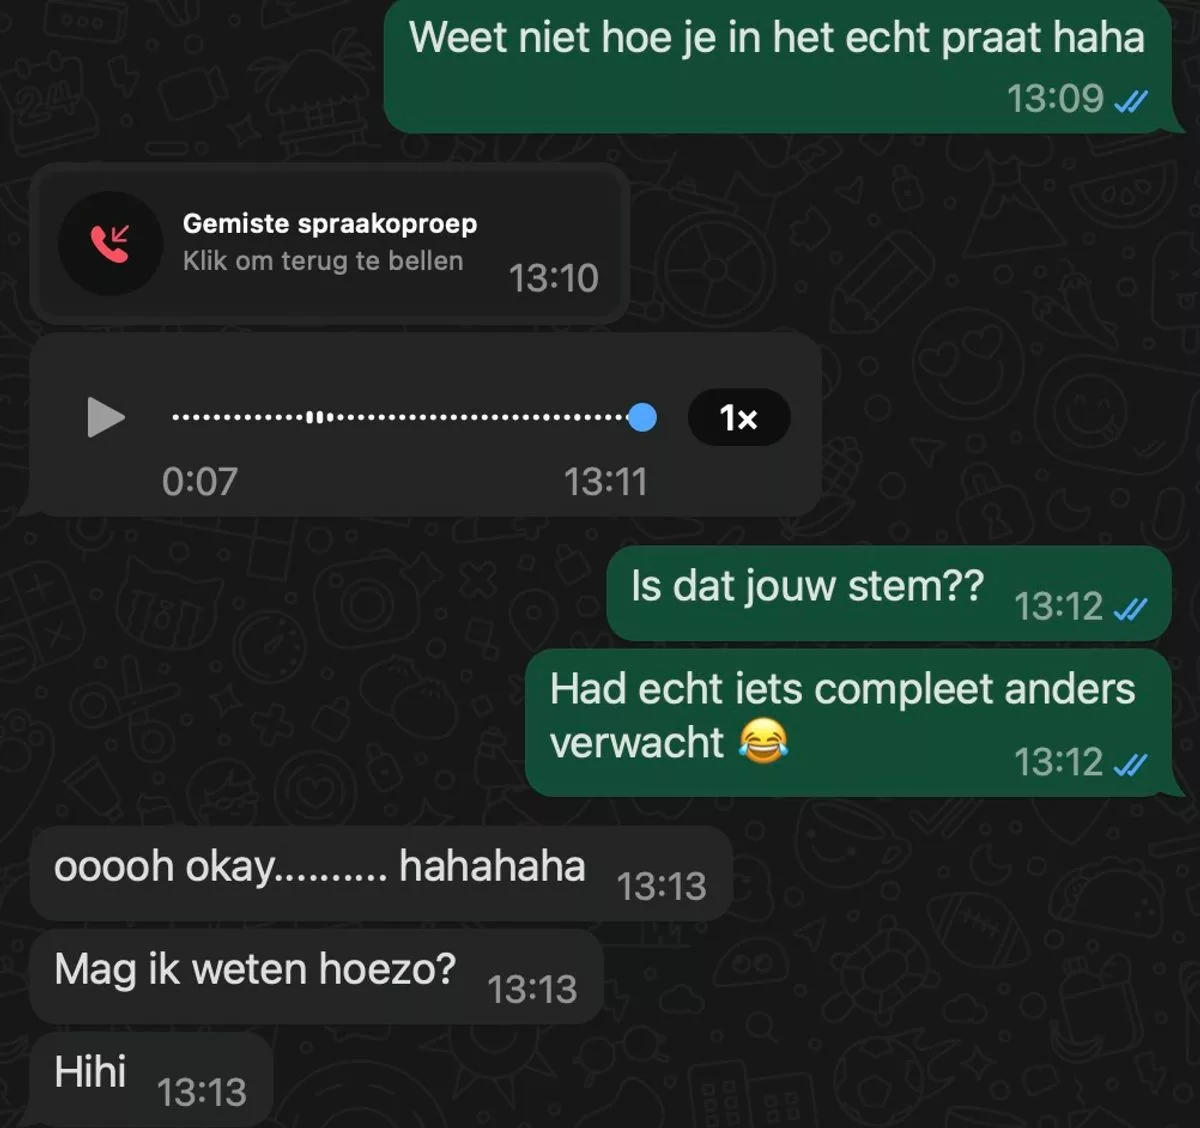Change the 1x playback speed
The height and width of the screenshot is (1128, 1200).
[x=739, y=417]
